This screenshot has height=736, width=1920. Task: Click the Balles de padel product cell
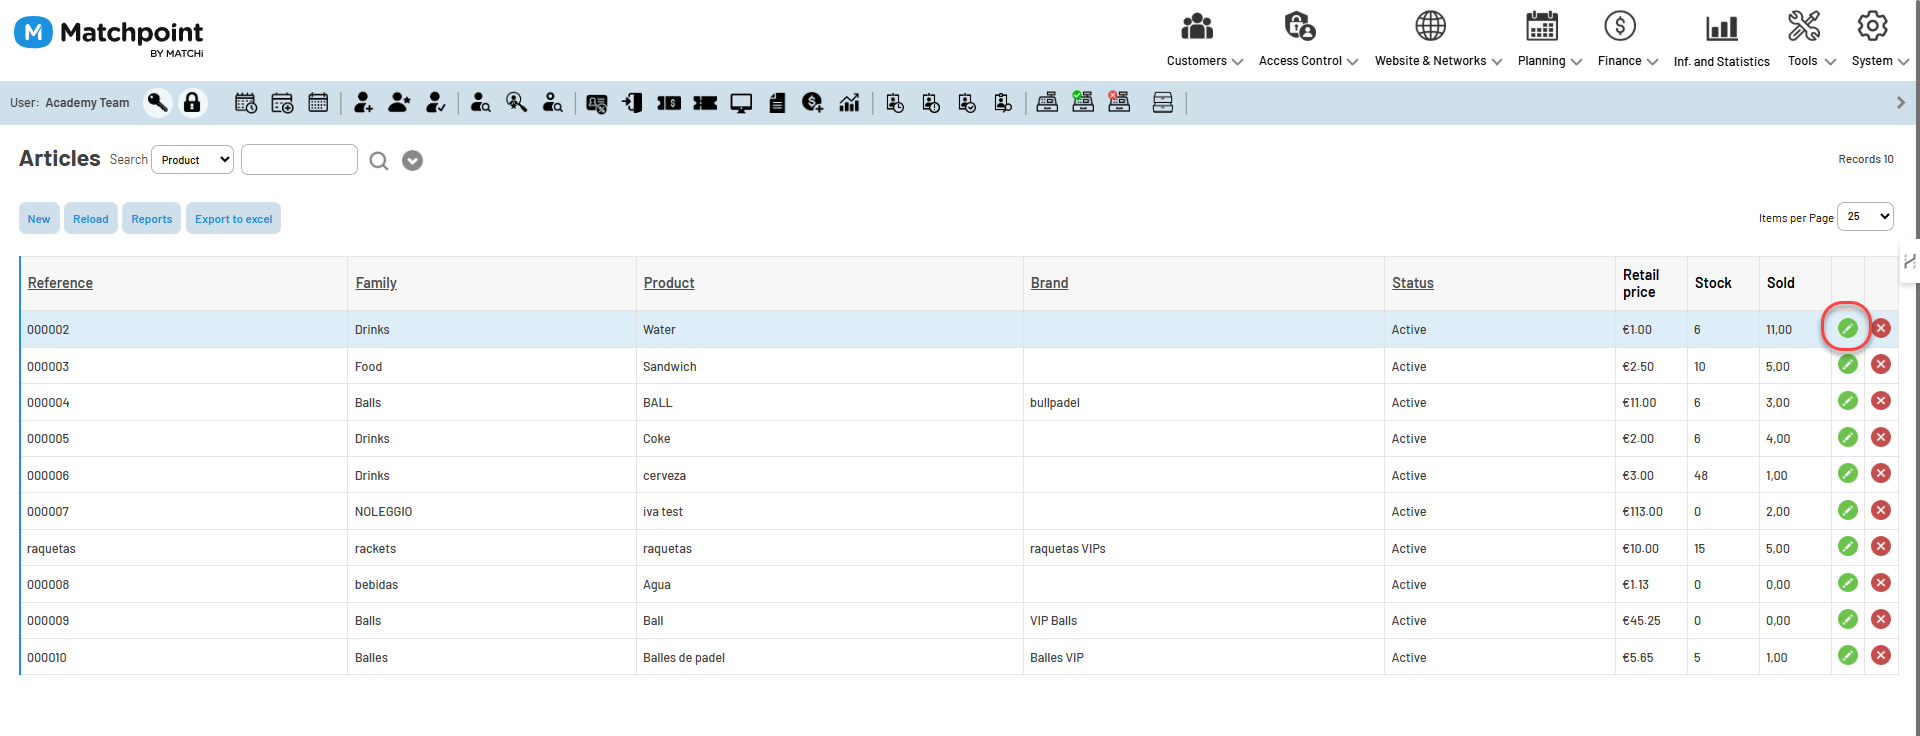(830, 657)
